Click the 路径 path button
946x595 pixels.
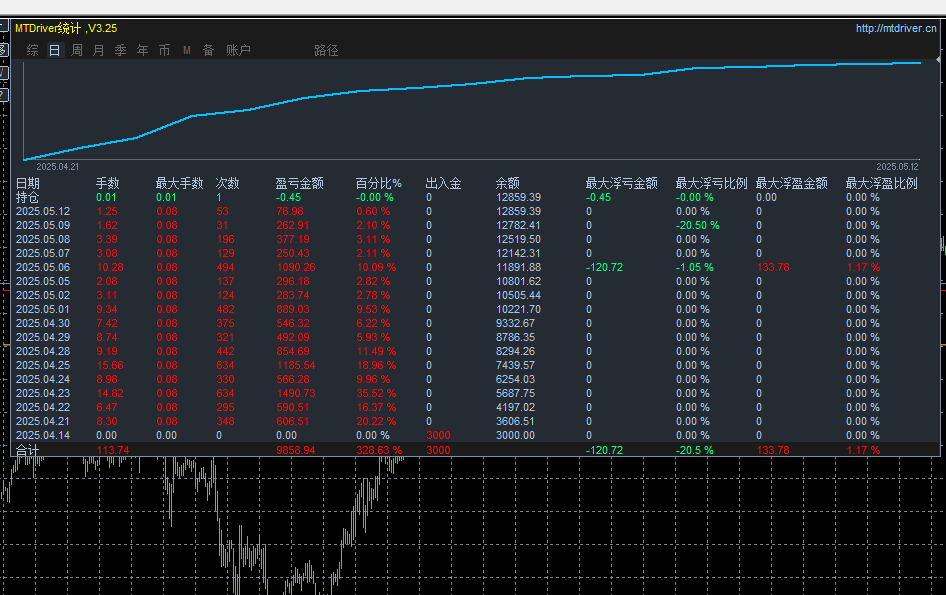pyautogui.click(x=326, y=50)
